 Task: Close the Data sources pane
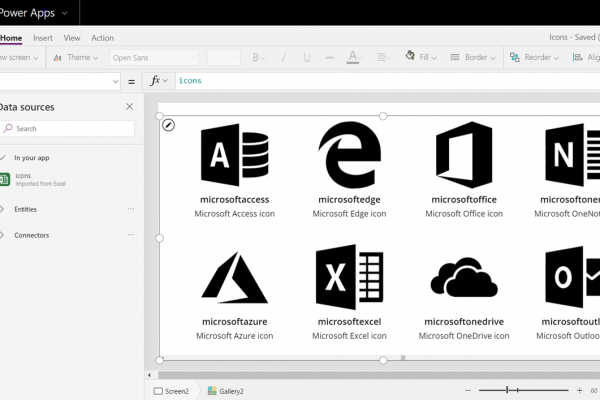click(x=130, y=106)
